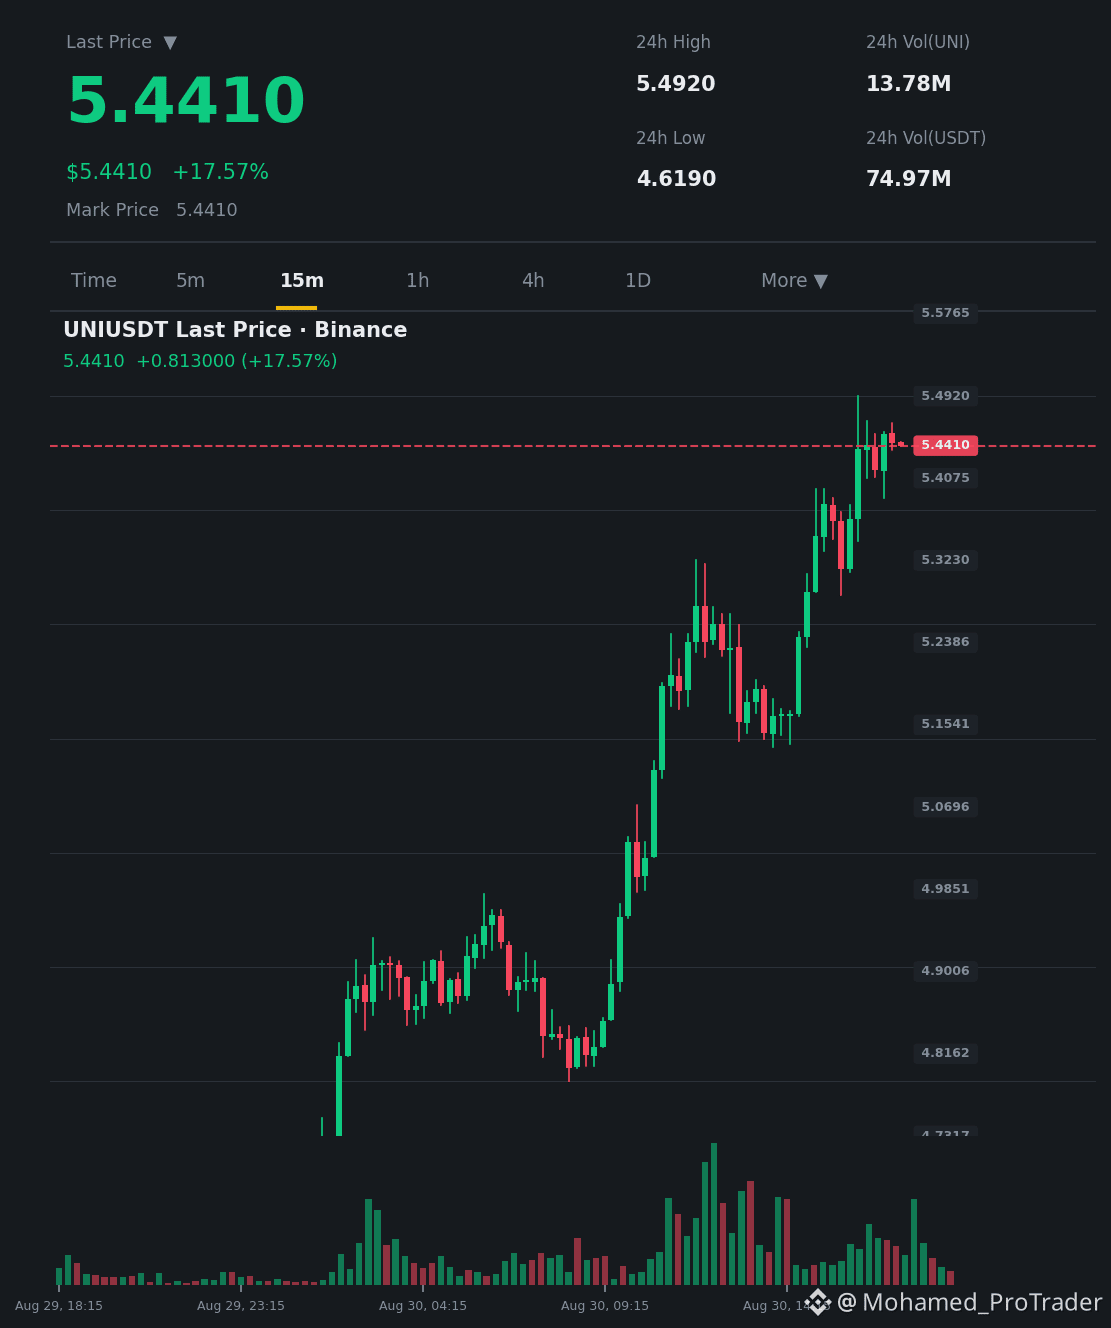Switch to the 5m interval tab
1111x1328 pixels.
[x=190, y=281]
